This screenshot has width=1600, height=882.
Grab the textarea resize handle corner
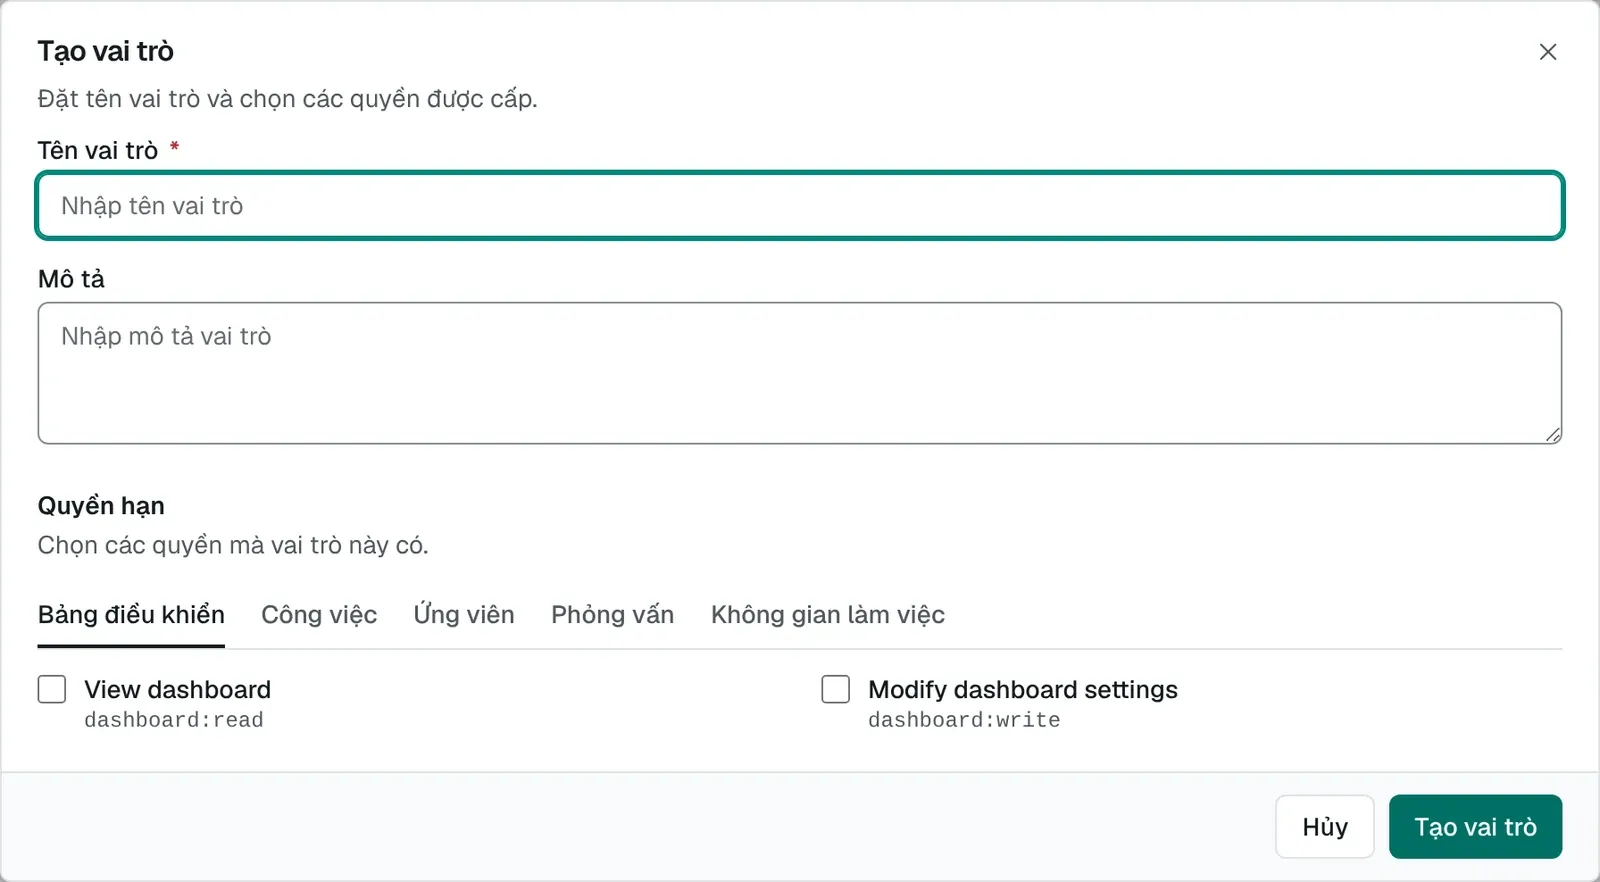1552,434
